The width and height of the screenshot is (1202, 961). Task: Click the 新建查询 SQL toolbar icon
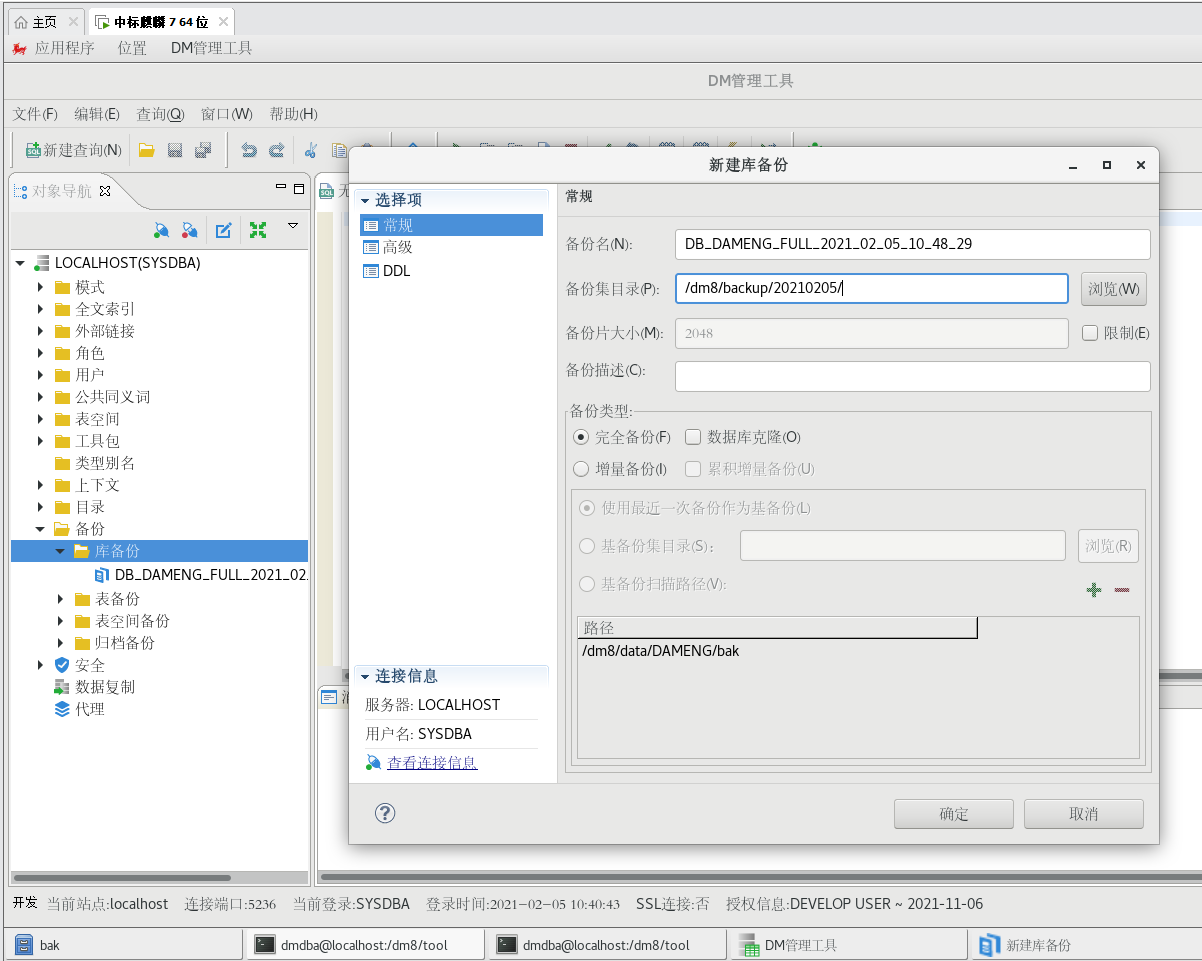pos(33,150)
